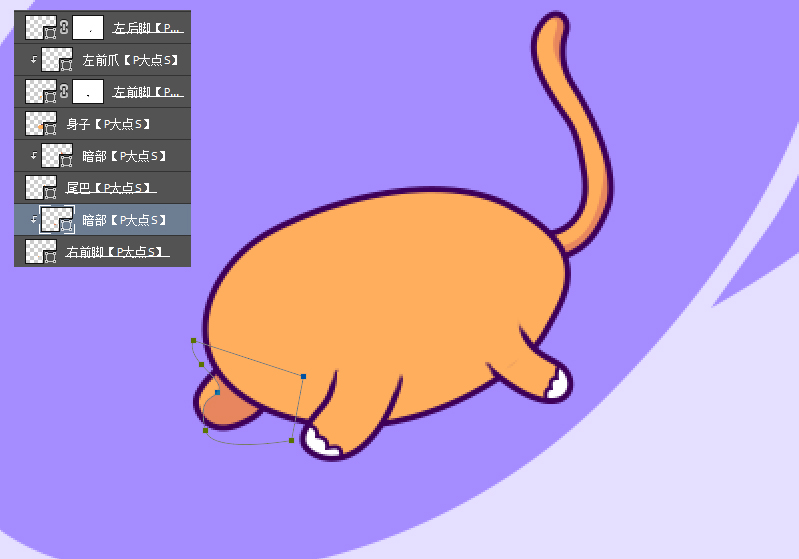Viewport: 799px width, 559px height.
Task: Select the 左后脚 layer name
Action: [146, 27]
